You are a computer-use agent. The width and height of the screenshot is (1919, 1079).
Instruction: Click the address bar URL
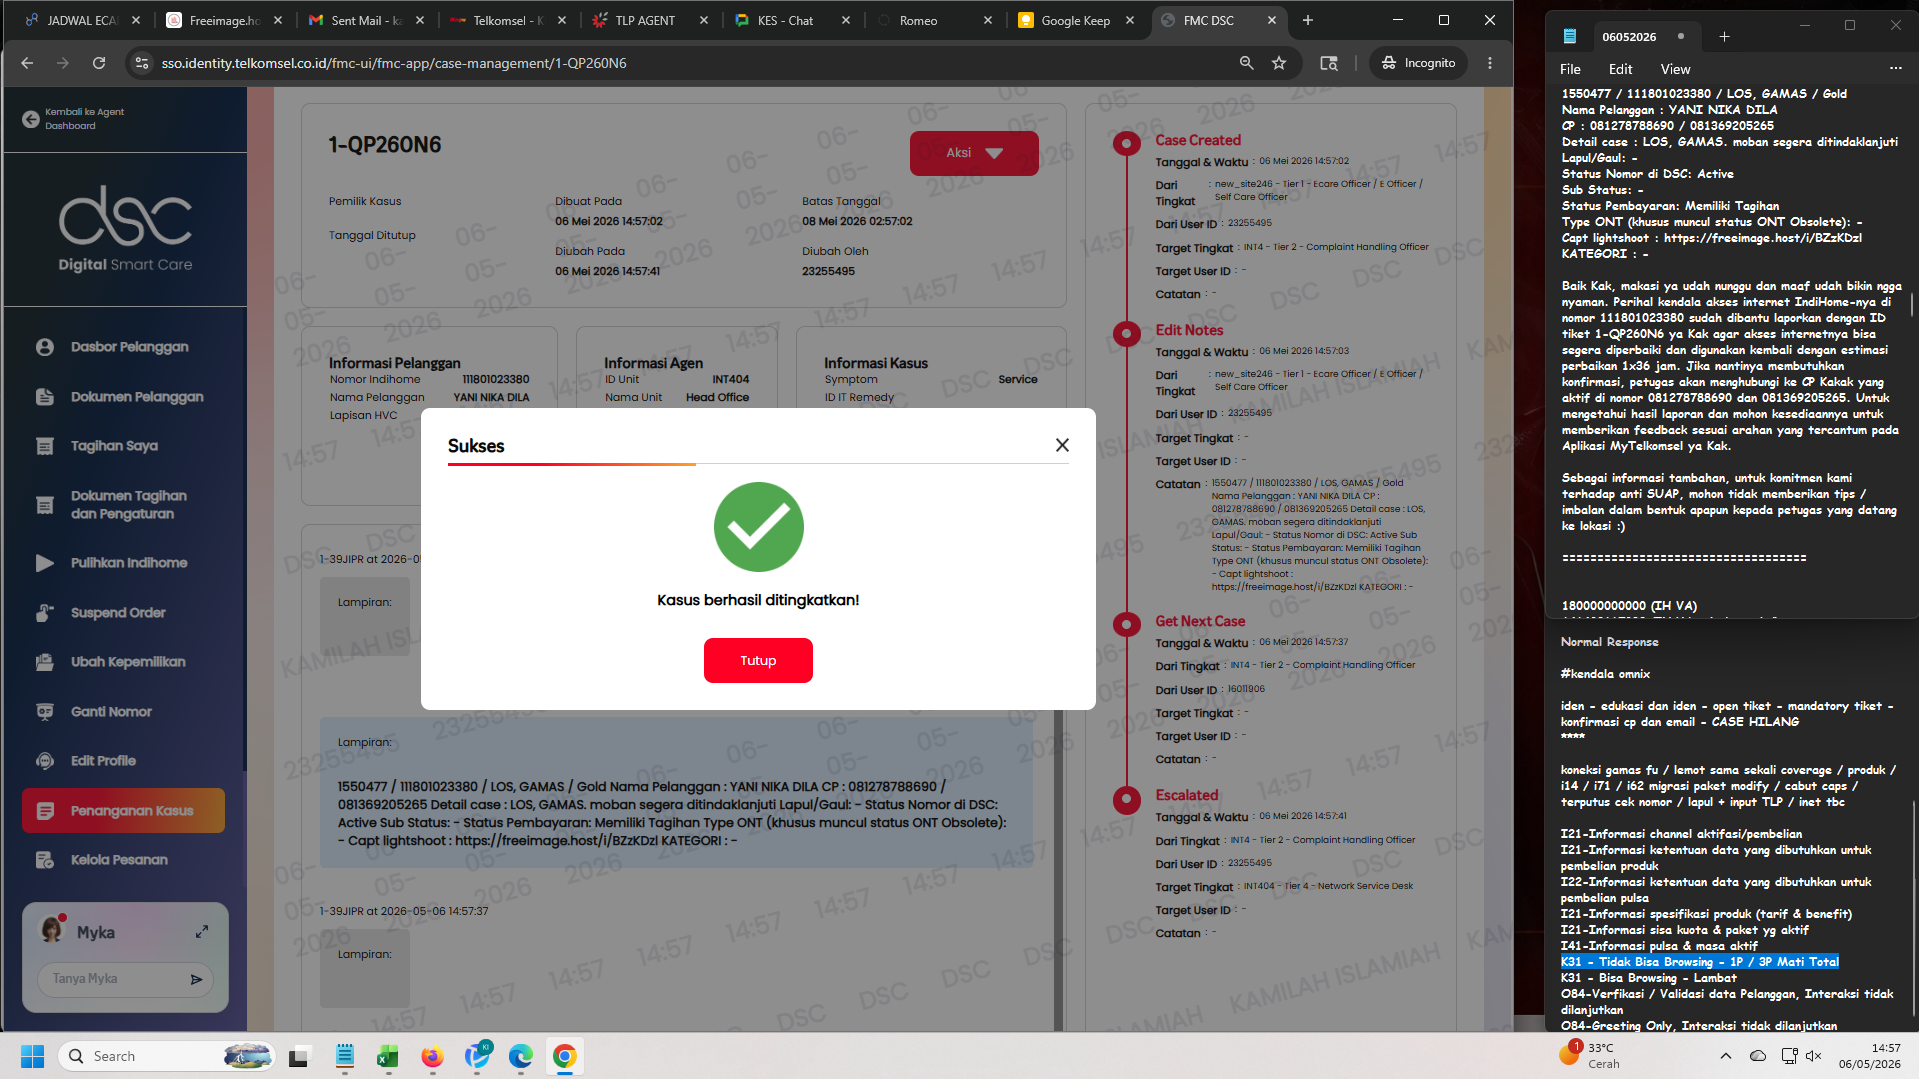pos(394,63)
